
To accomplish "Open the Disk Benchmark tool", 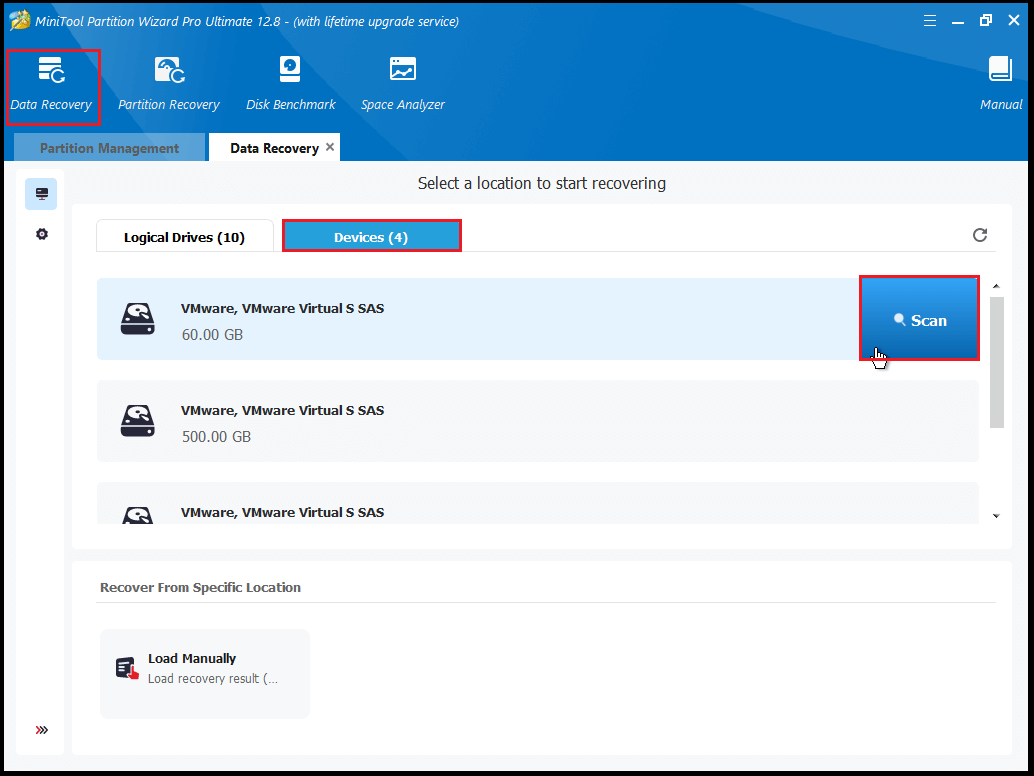I will click(291, 86).
